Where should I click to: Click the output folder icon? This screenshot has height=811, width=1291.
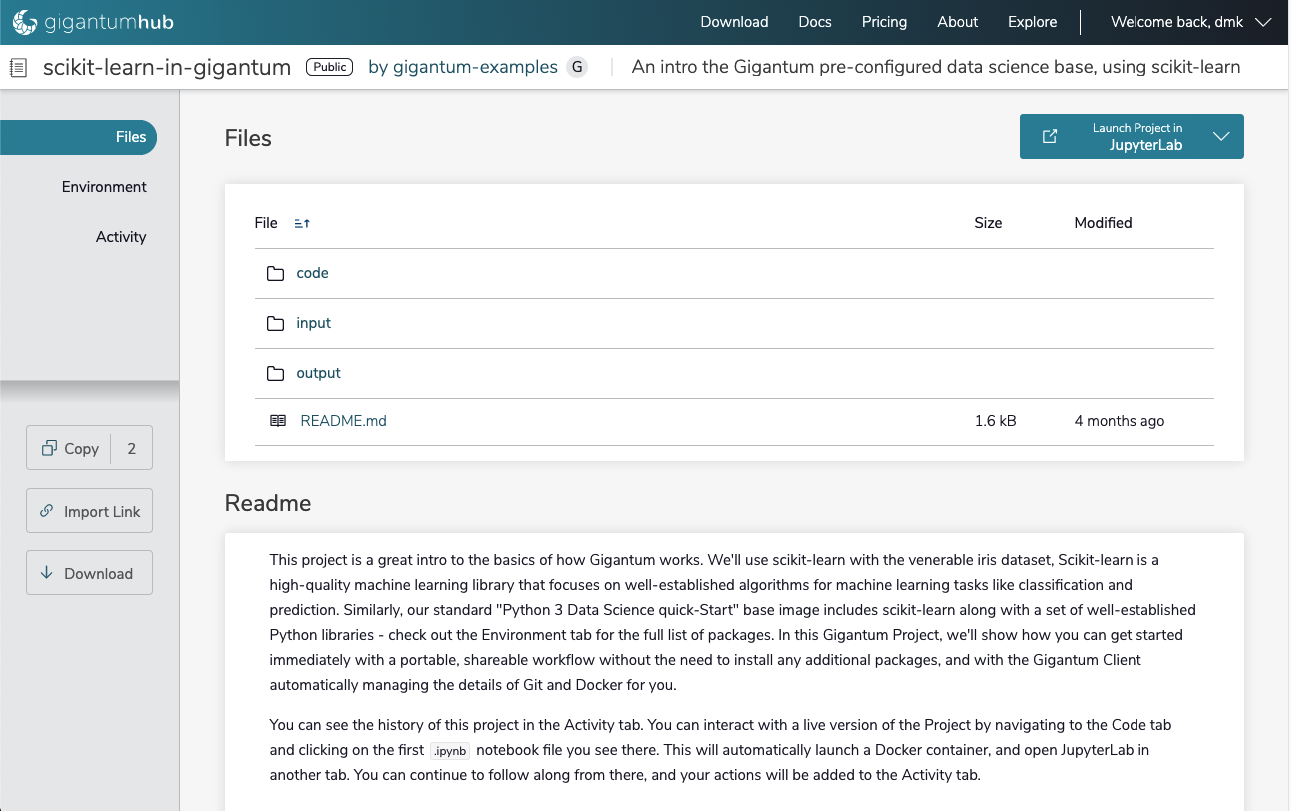[275, 373]
